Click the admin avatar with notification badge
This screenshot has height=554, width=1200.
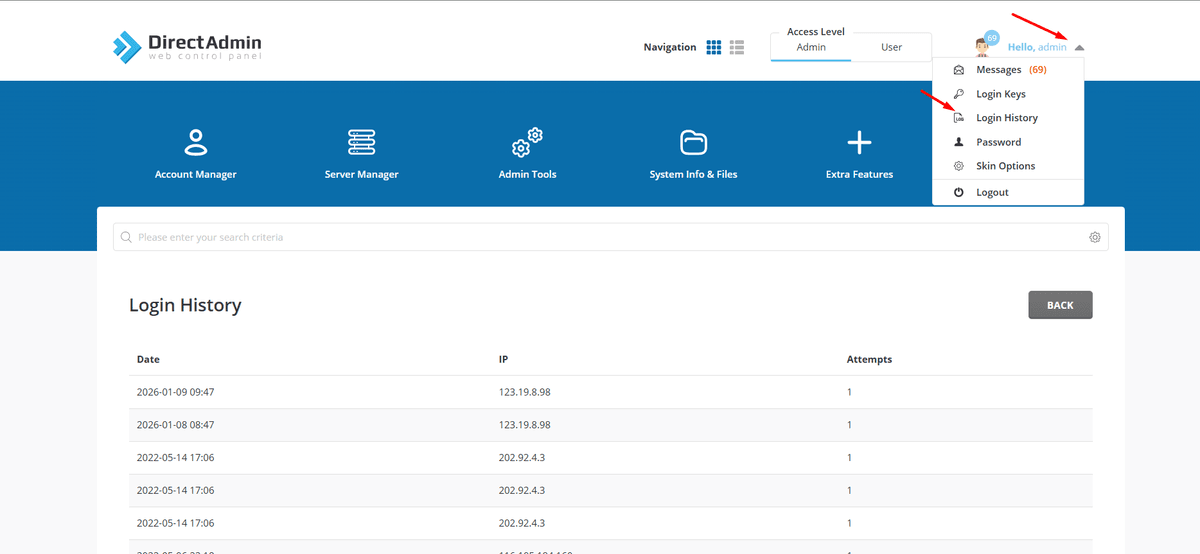(984, 46)
